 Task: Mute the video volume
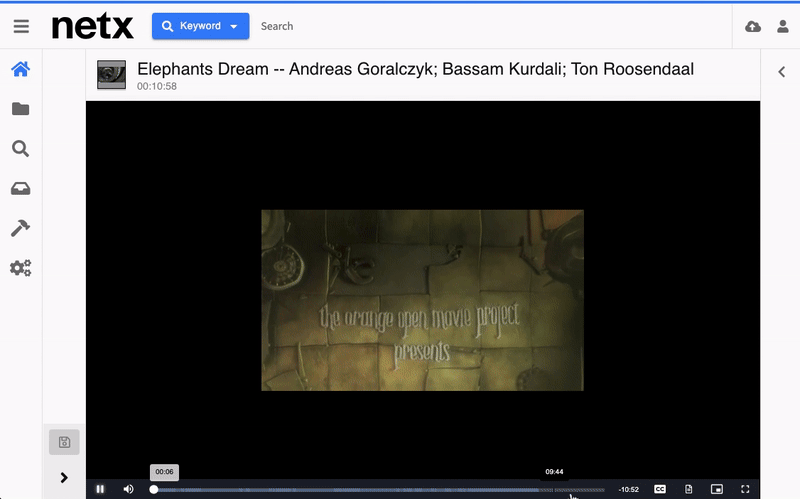[129, 489]
